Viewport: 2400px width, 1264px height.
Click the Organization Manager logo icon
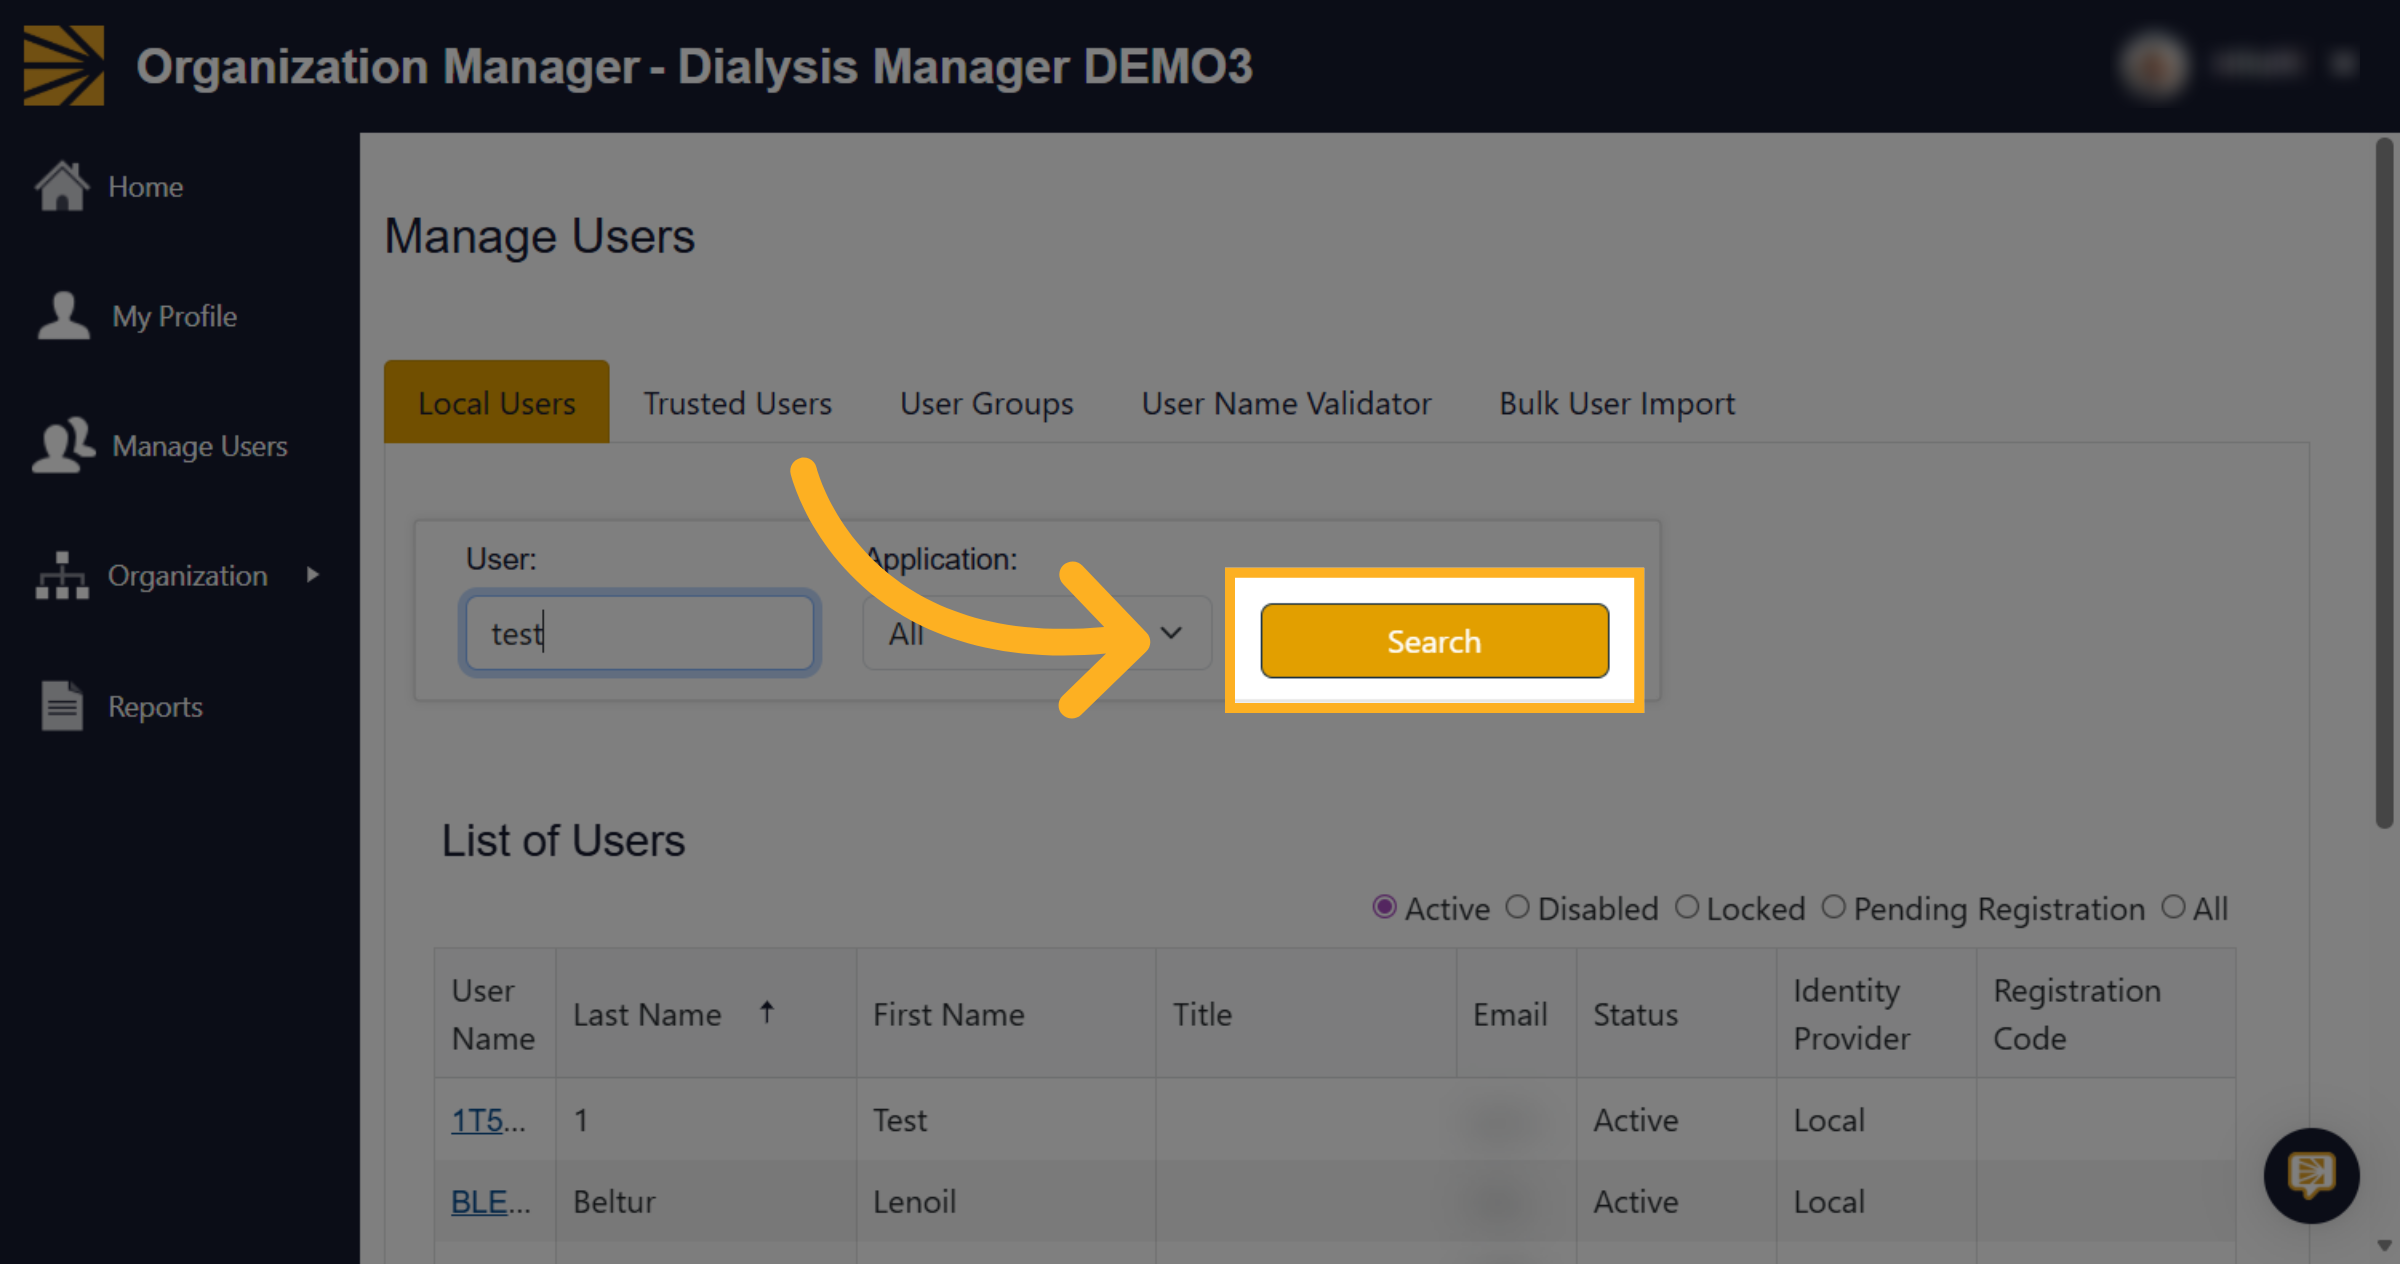click(x=64, y=66)
